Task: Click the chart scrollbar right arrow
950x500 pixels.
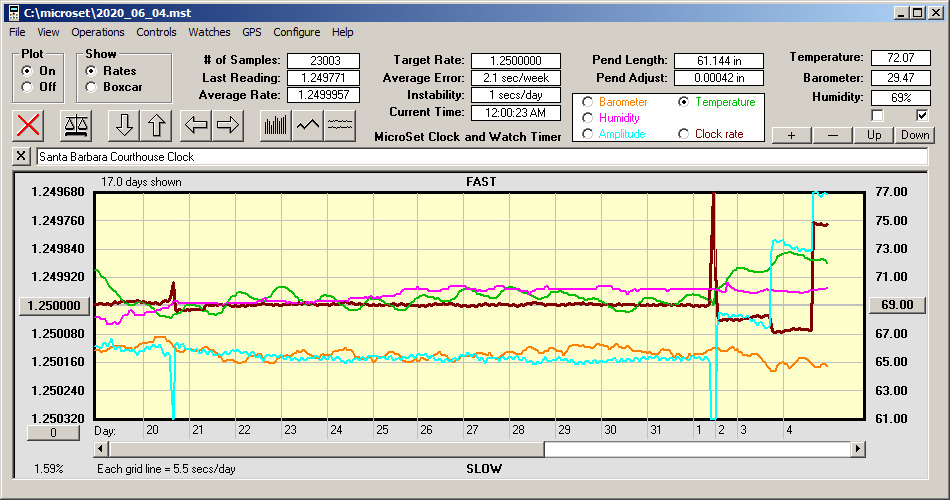Action: click(x=857, y=449)
